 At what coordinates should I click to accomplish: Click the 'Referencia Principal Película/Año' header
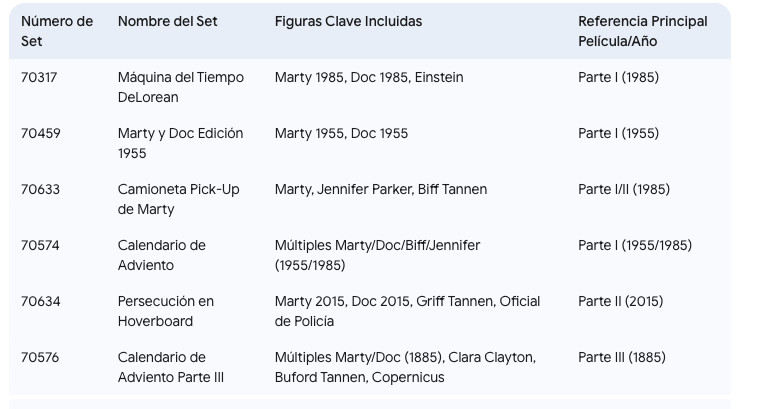coord(642,31)
